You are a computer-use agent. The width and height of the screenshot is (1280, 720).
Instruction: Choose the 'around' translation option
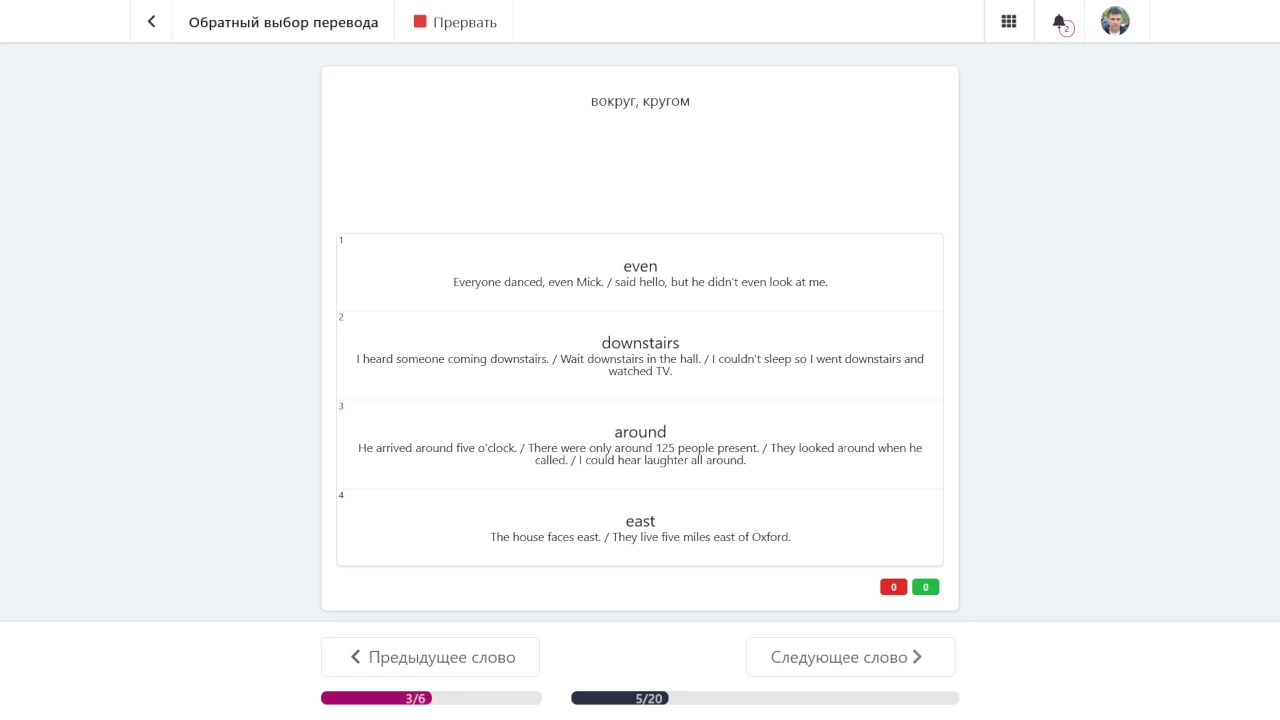[640, 445]
